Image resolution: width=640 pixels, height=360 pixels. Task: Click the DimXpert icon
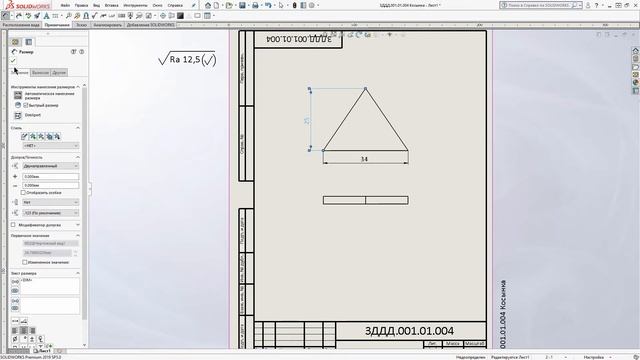pyautogui.click(x=18, y=115)
